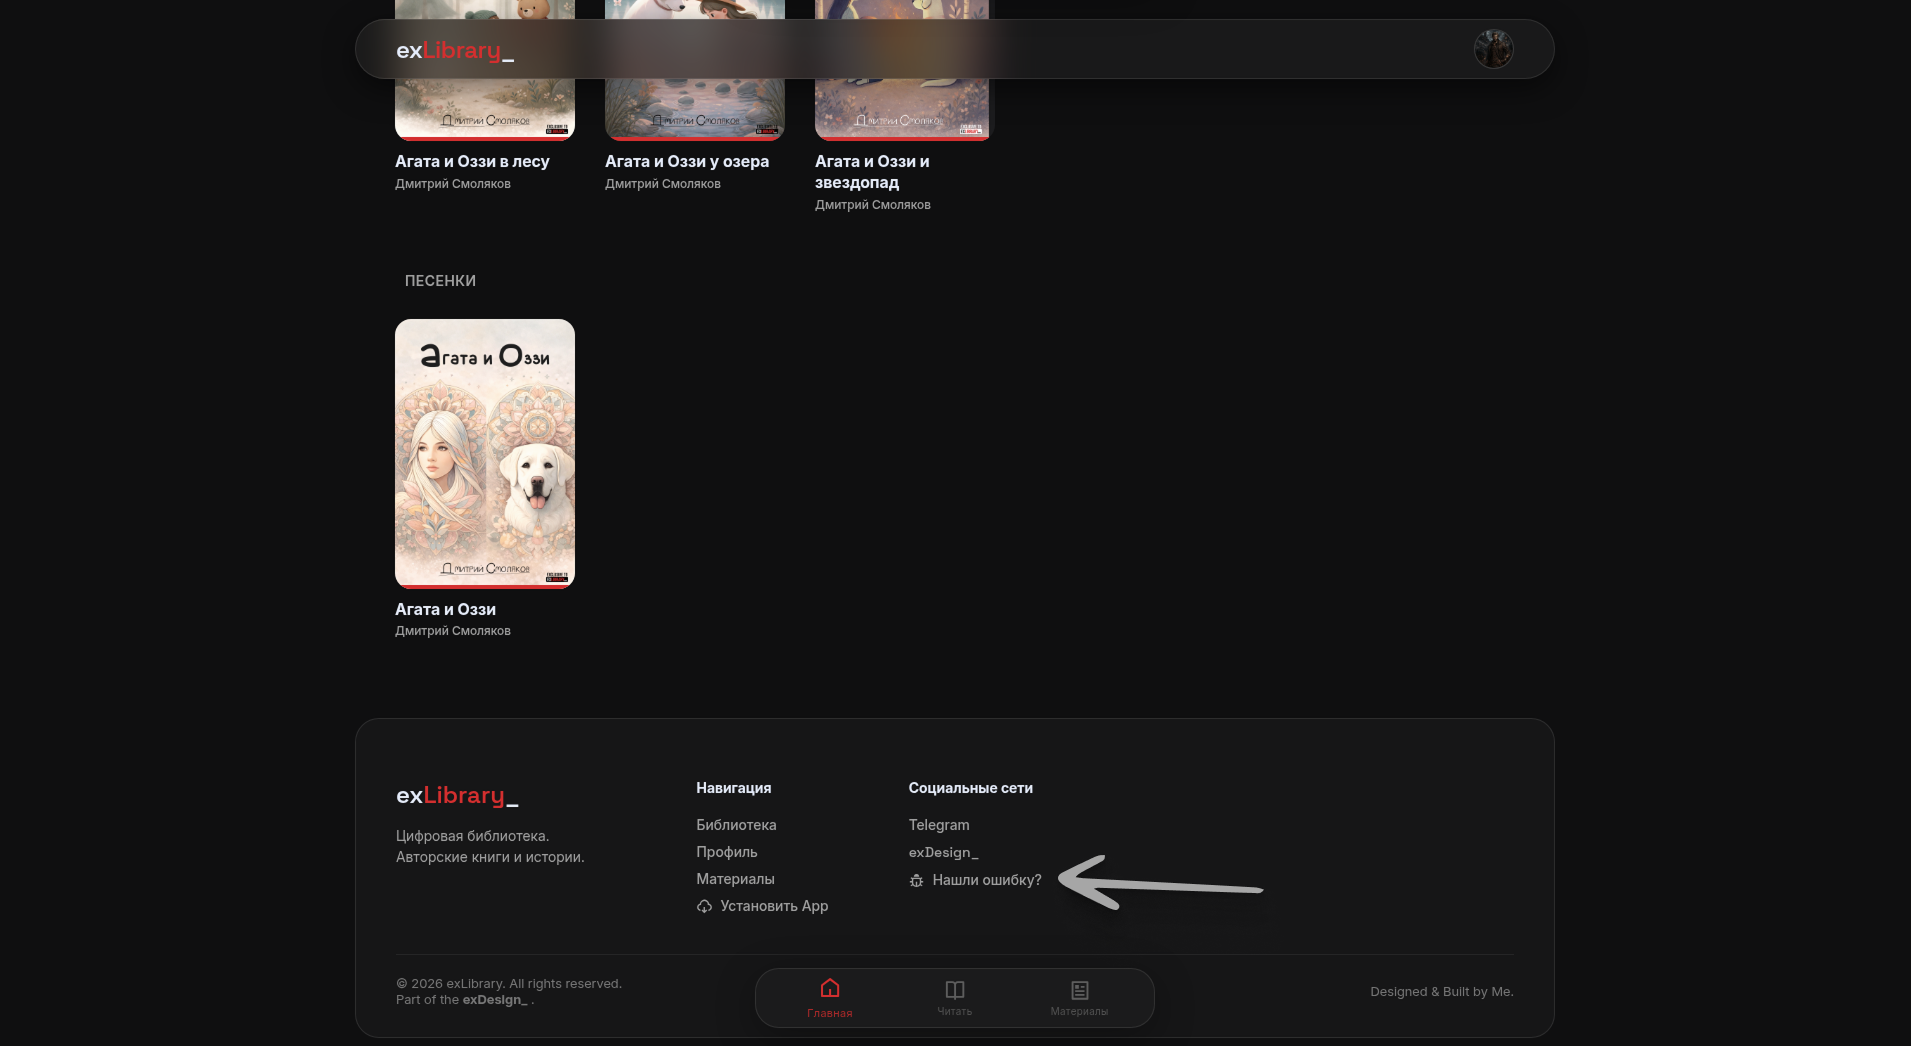Open the Telegram social link
Viewport: 1911px width, 1046px height.
[x=938, y=825]
